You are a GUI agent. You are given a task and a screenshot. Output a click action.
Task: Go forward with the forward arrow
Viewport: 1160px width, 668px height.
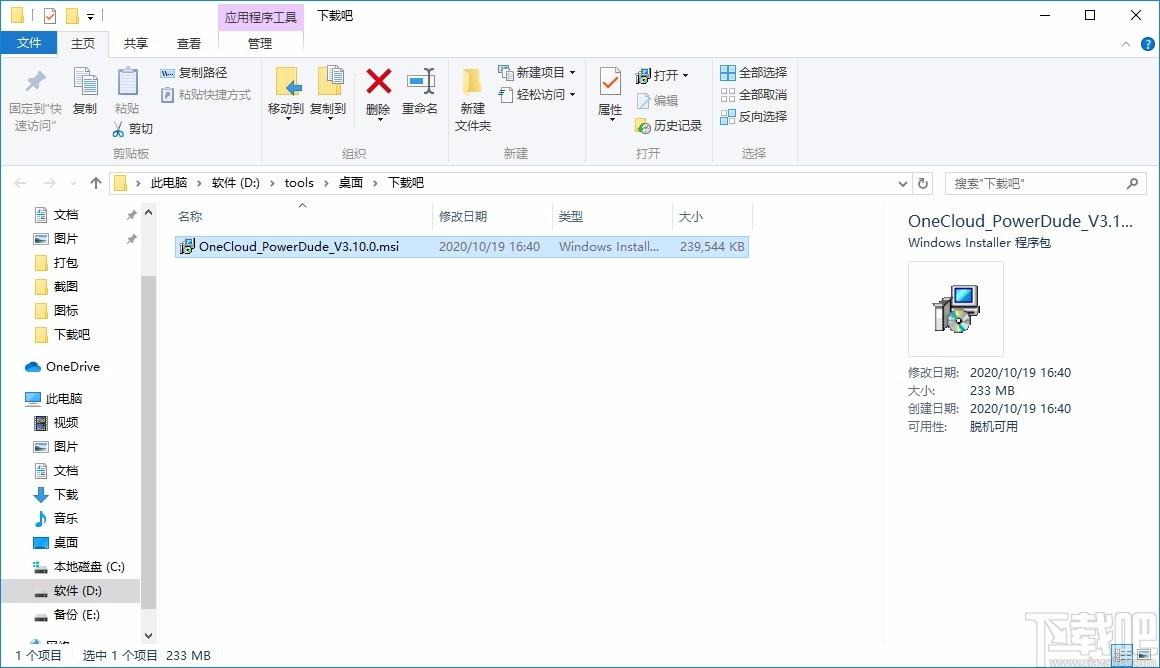coord(50,183)
